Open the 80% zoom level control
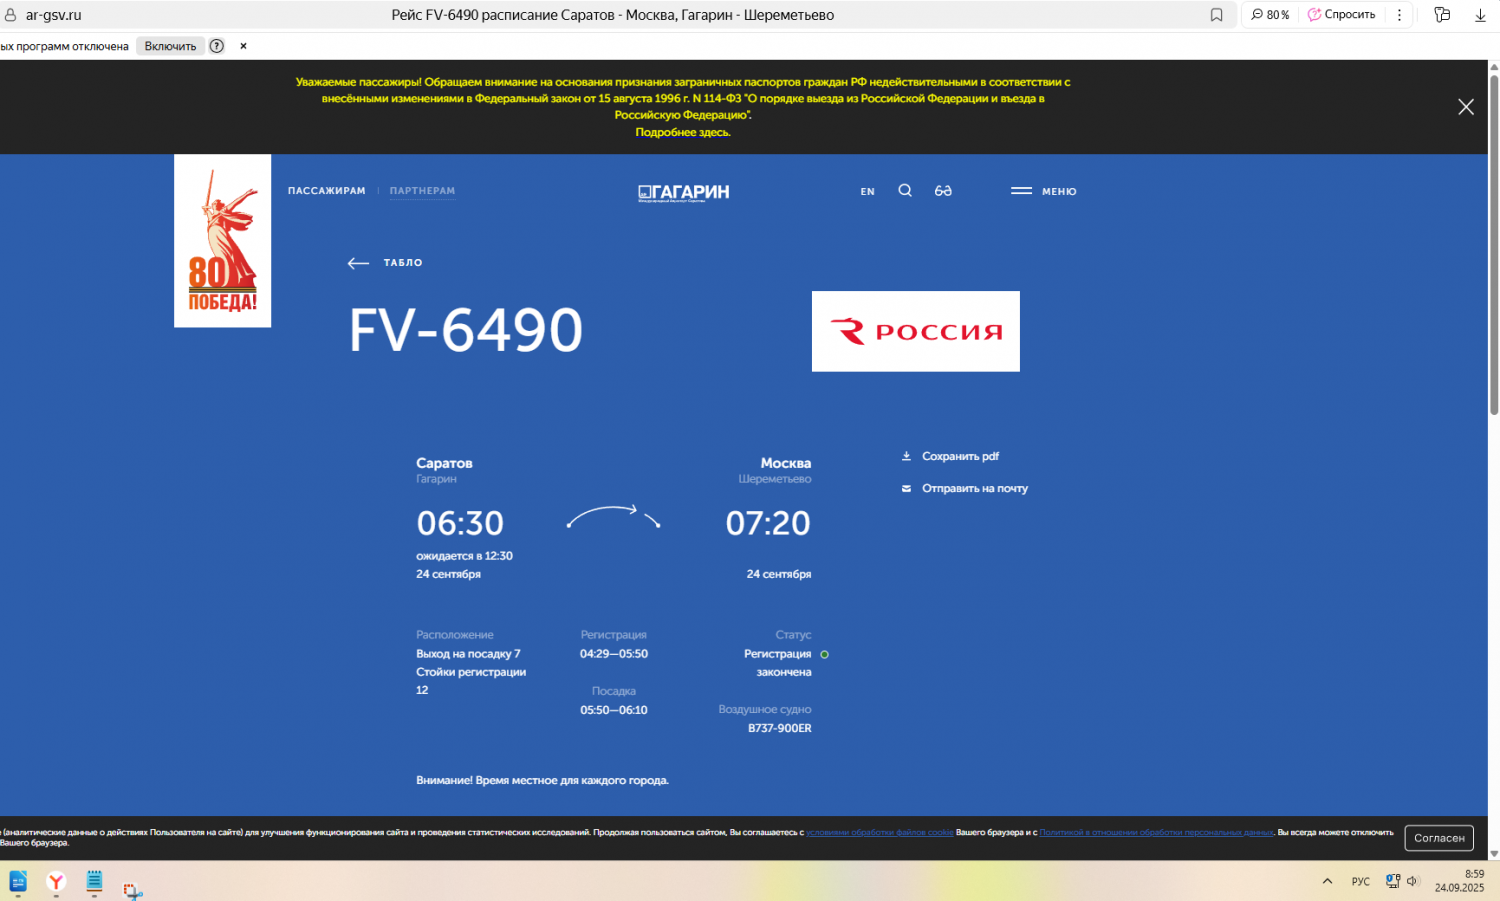Viewport: 1500px width, 901px height. click(1270, 15)
